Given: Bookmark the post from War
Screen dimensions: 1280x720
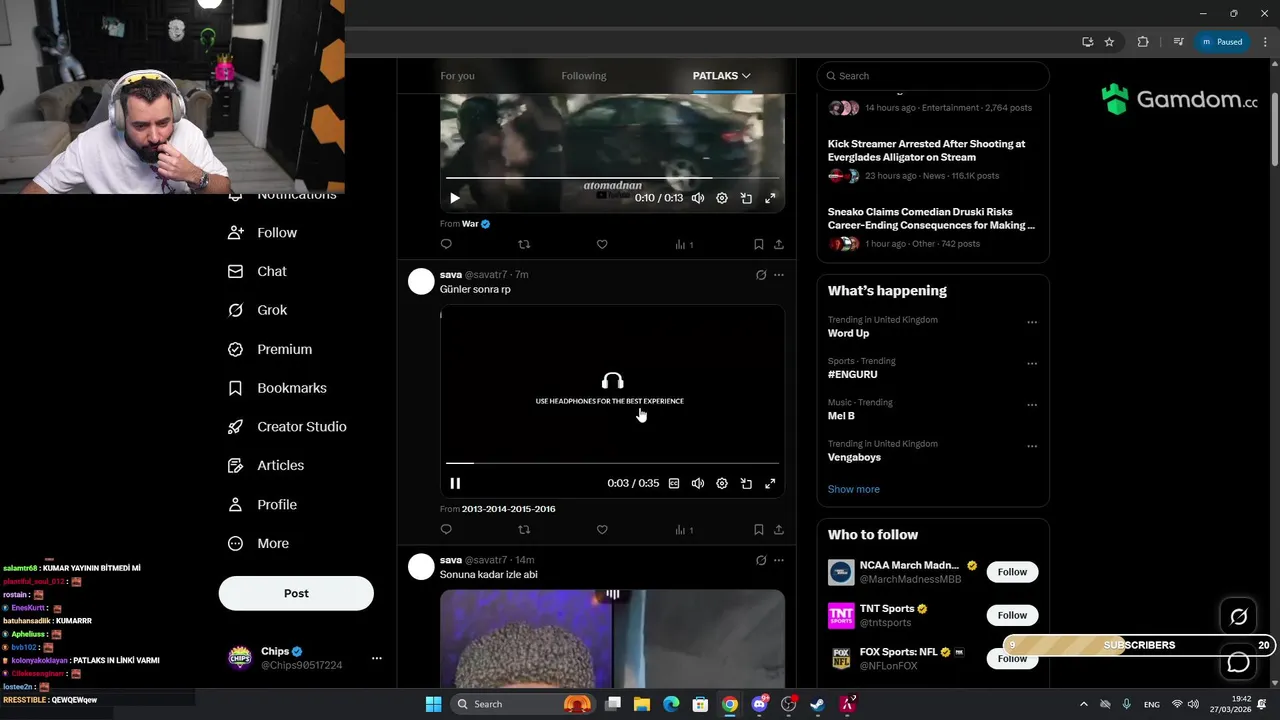Looking at the screenshot, I should pyautogui.click(x=758, y=244).
